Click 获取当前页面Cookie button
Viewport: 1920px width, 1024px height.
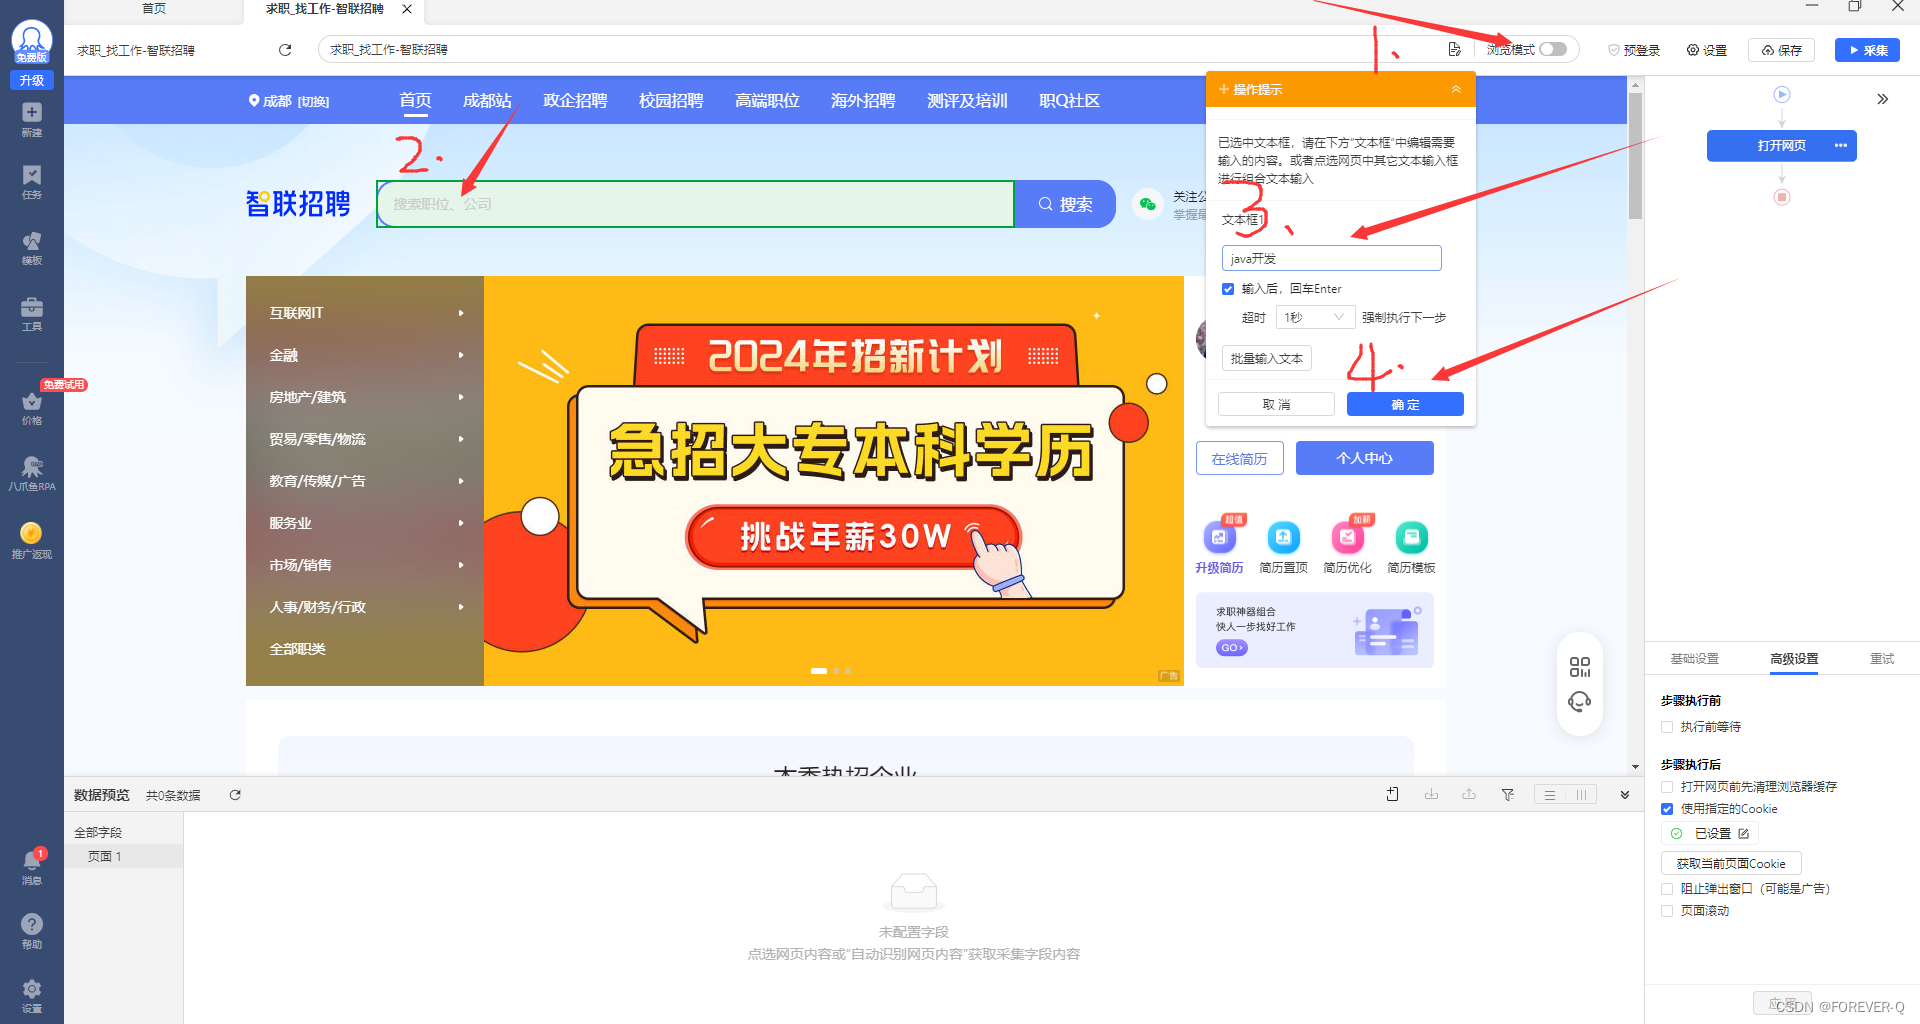1731,863
